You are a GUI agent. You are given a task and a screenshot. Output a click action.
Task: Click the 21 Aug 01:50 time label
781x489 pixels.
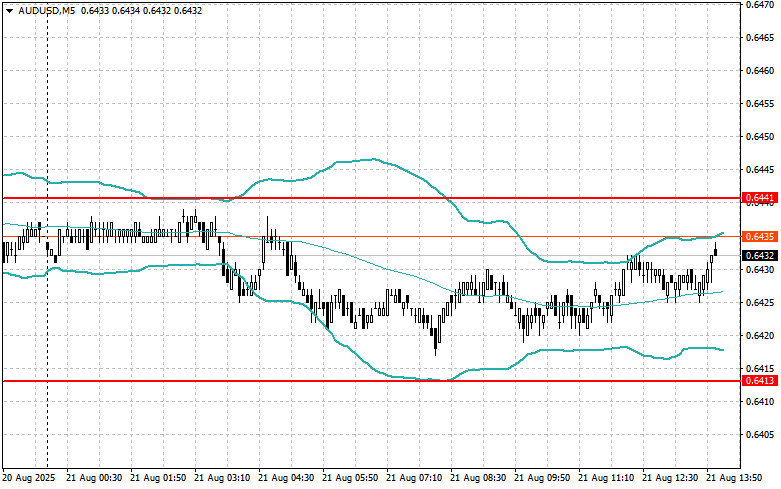[158, 478]
